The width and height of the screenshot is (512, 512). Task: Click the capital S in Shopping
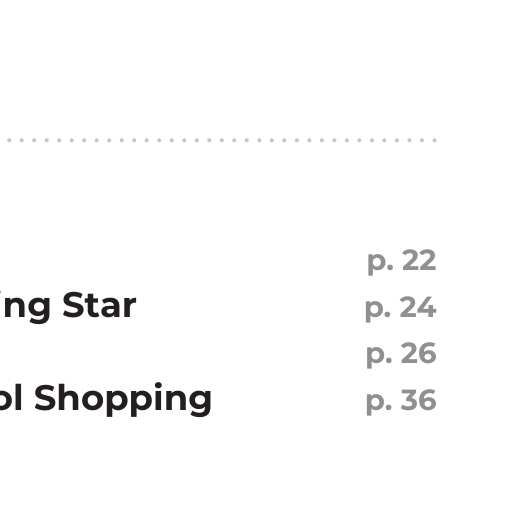(44, 397)
